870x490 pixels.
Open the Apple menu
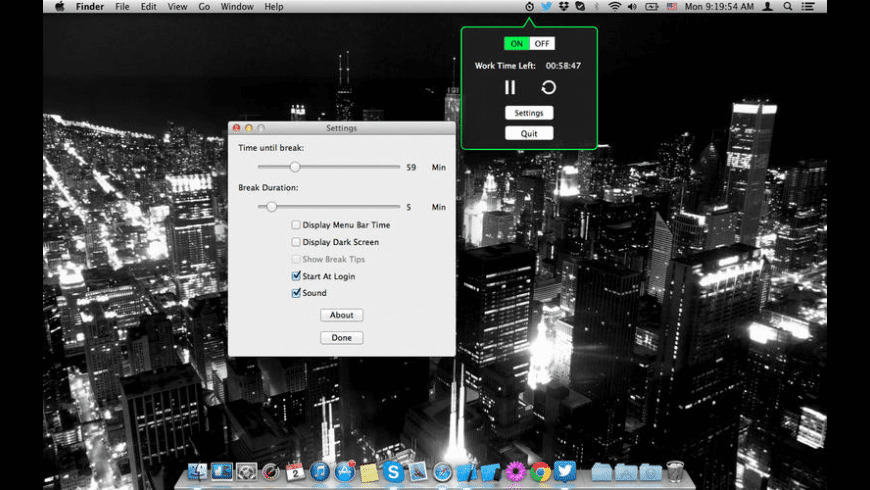pos(60,7)
